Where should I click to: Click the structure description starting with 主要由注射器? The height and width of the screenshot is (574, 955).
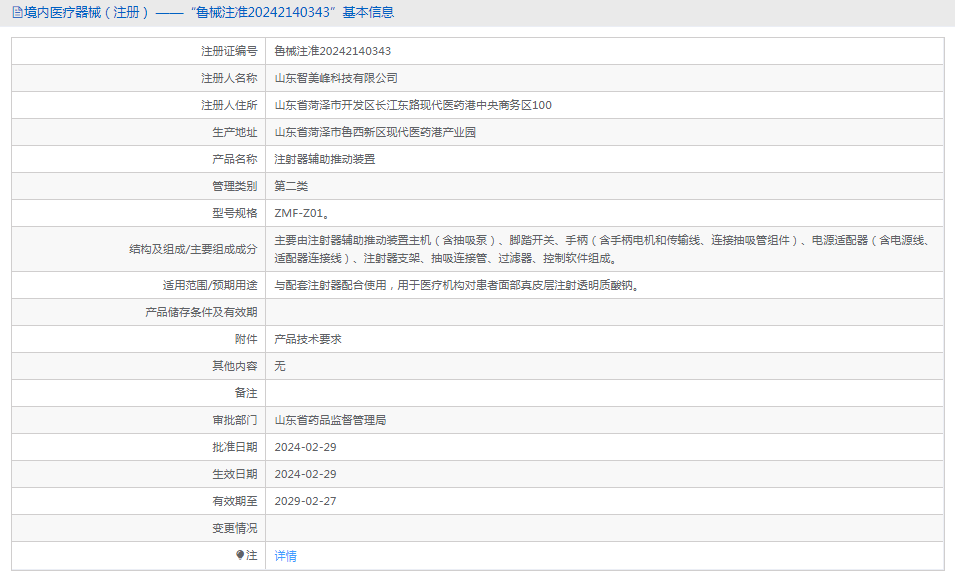pos(603,249)
